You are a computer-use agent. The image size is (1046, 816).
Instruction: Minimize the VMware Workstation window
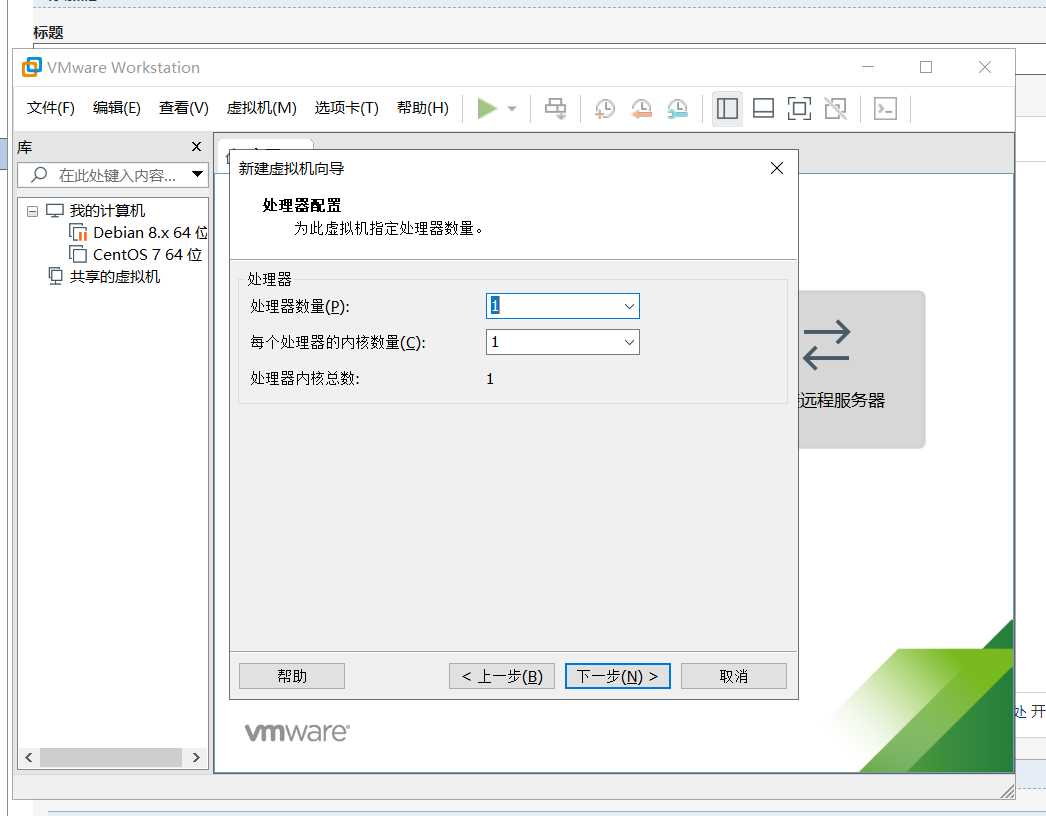[x=868, y=67]
